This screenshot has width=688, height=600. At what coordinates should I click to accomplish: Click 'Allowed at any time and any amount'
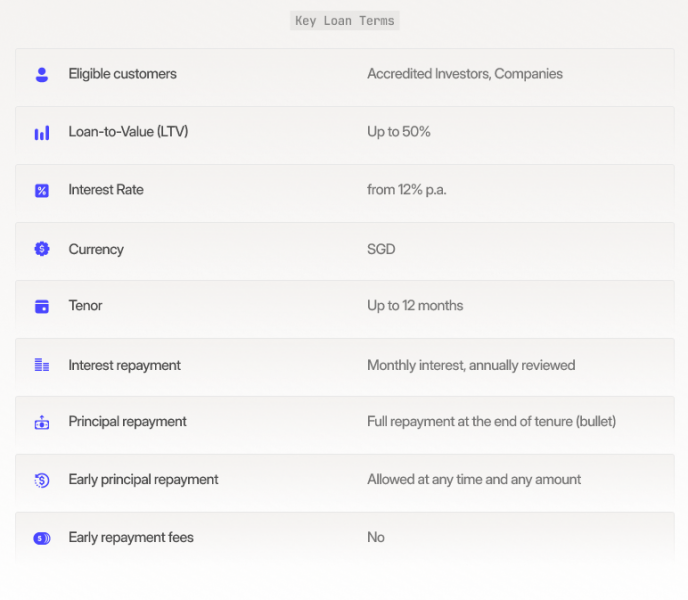473,480
